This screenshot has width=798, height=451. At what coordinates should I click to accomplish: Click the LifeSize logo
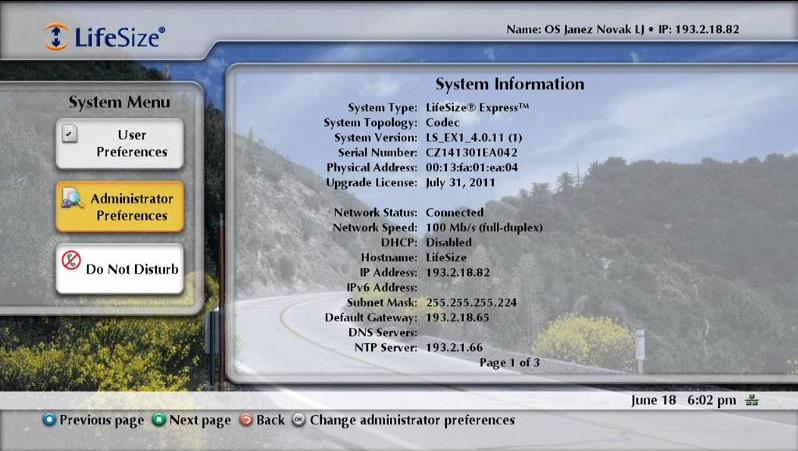coord(104,37)
